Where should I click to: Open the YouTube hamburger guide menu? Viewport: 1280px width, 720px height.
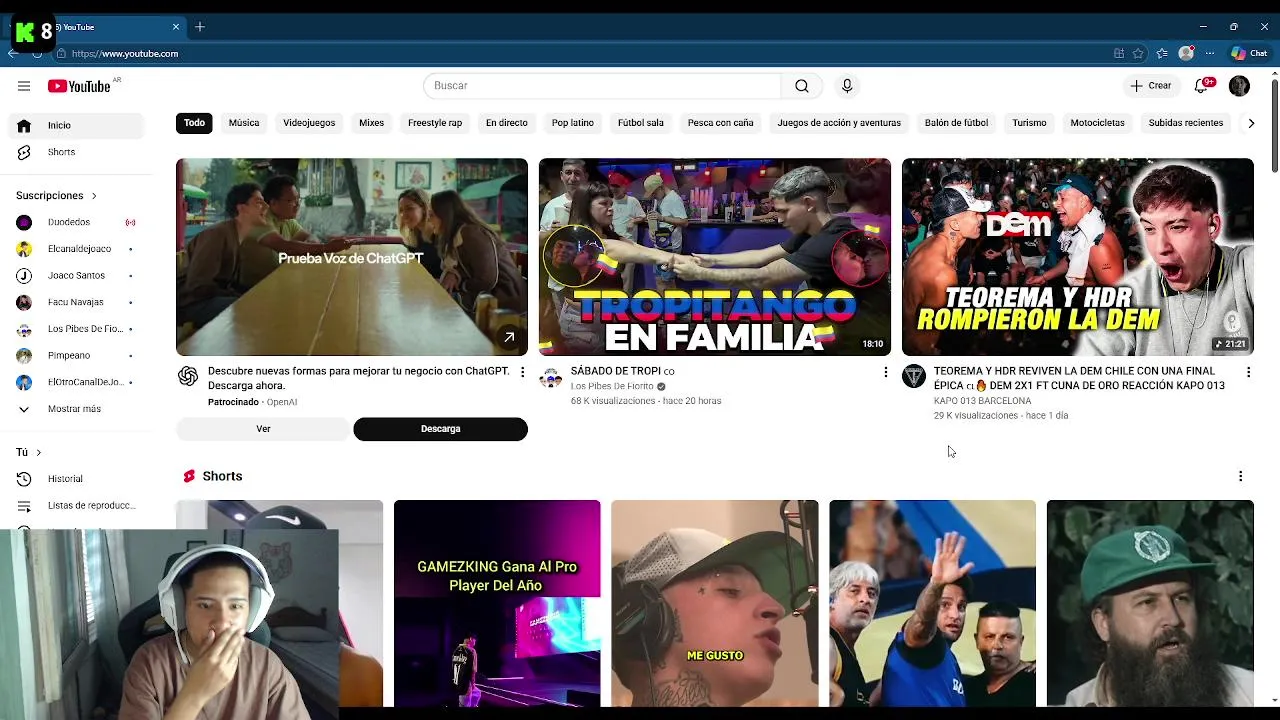pyautogui.click(x=24, y=86)
